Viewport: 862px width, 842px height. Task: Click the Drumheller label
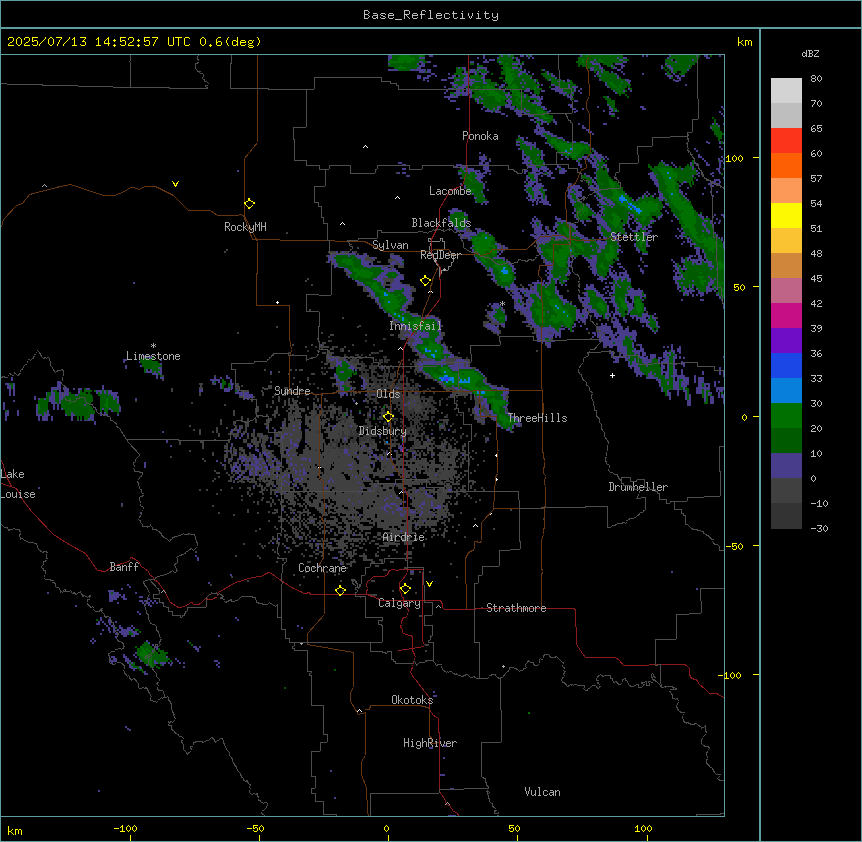click(638, 487)
